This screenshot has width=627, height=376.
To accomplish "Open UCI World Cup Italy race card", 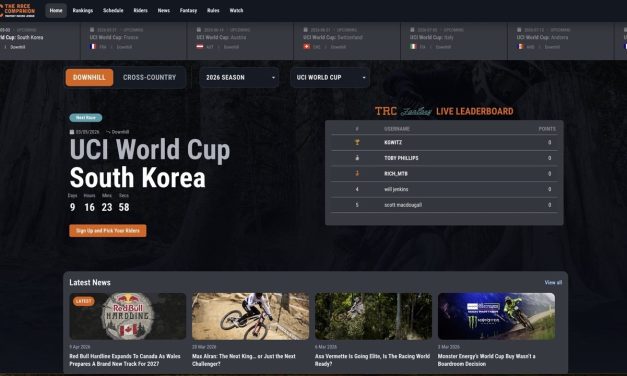I will (x=454, y=40).
